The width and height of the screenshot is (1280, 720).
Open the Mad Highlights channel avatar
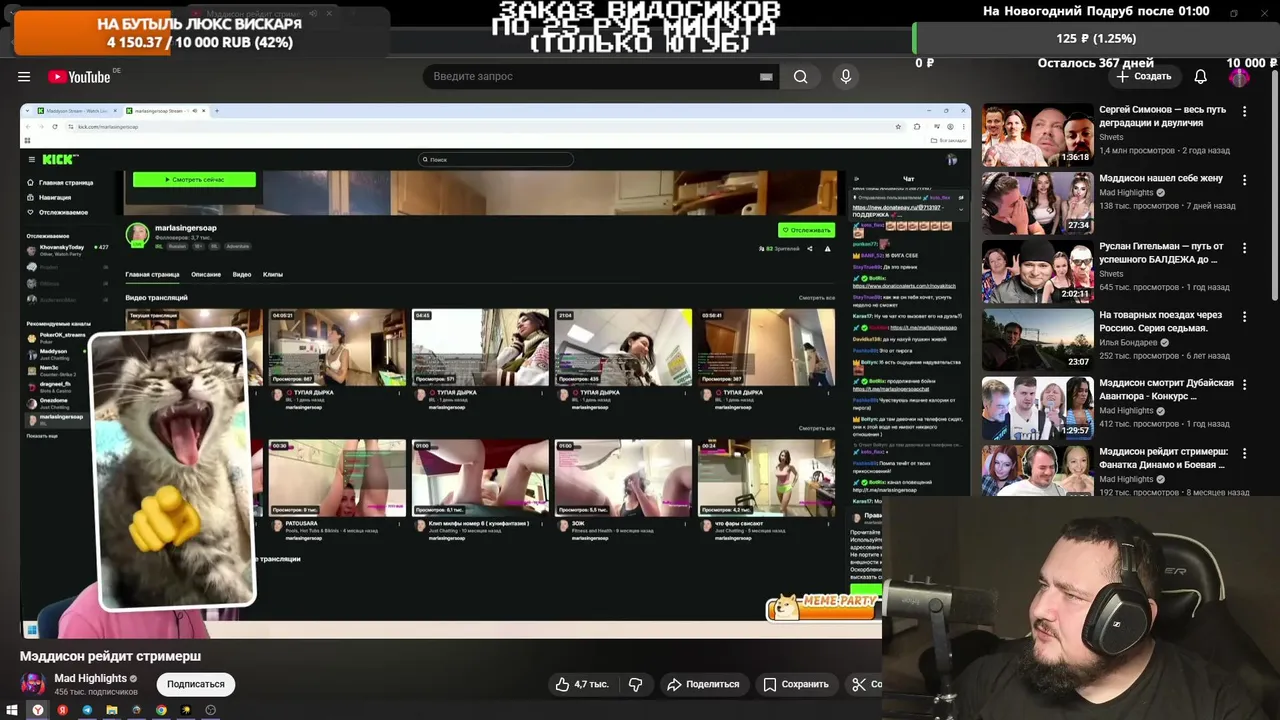33,684
